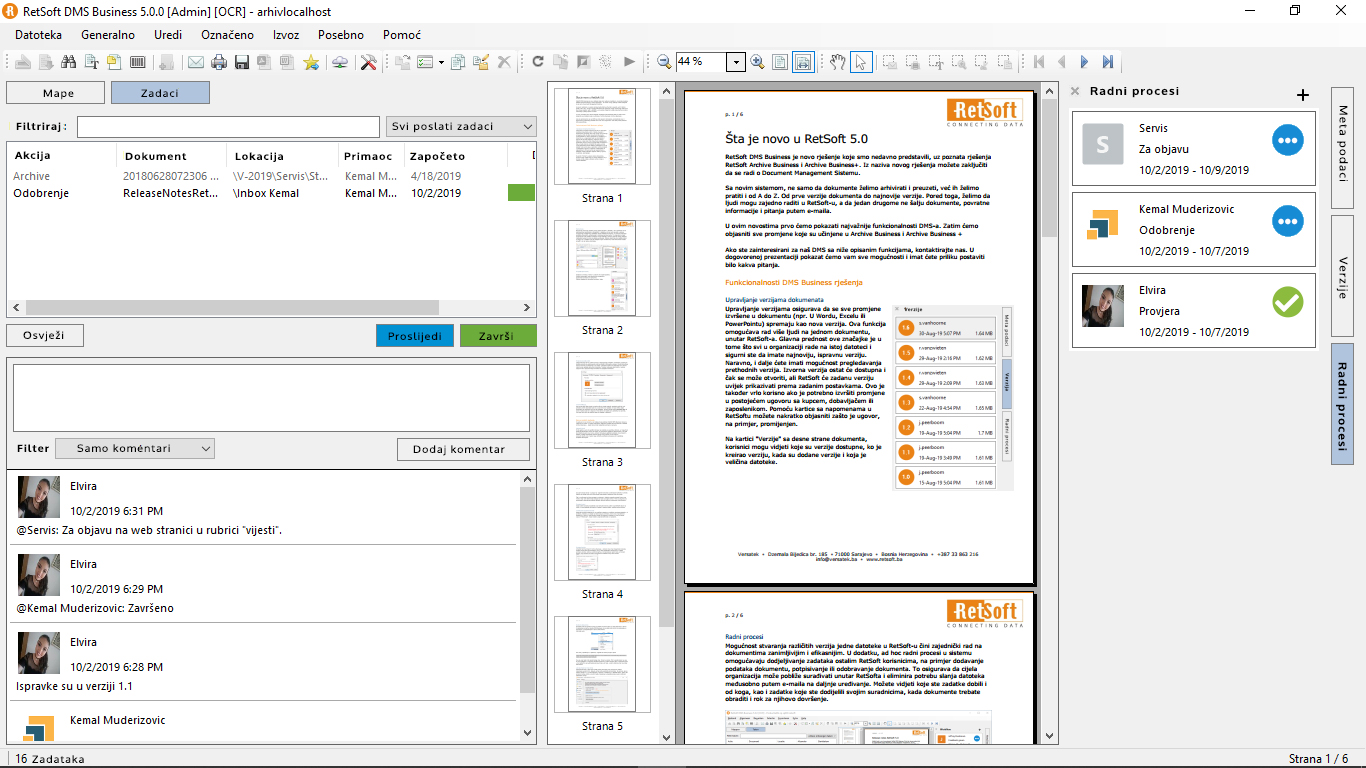Go to the next page arrow
This screenshot has width=1366, height=768.
point(1085,62)
